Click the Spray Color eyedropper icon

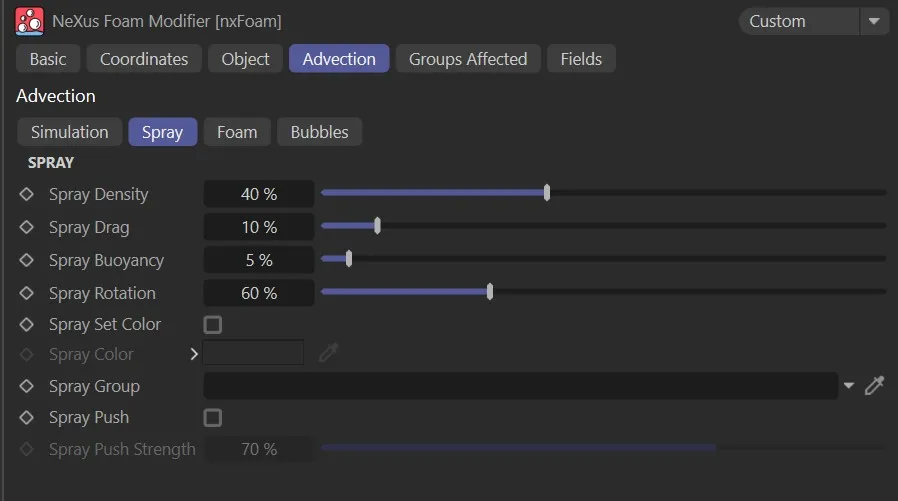pyautogui.click(x=329, y=353)
